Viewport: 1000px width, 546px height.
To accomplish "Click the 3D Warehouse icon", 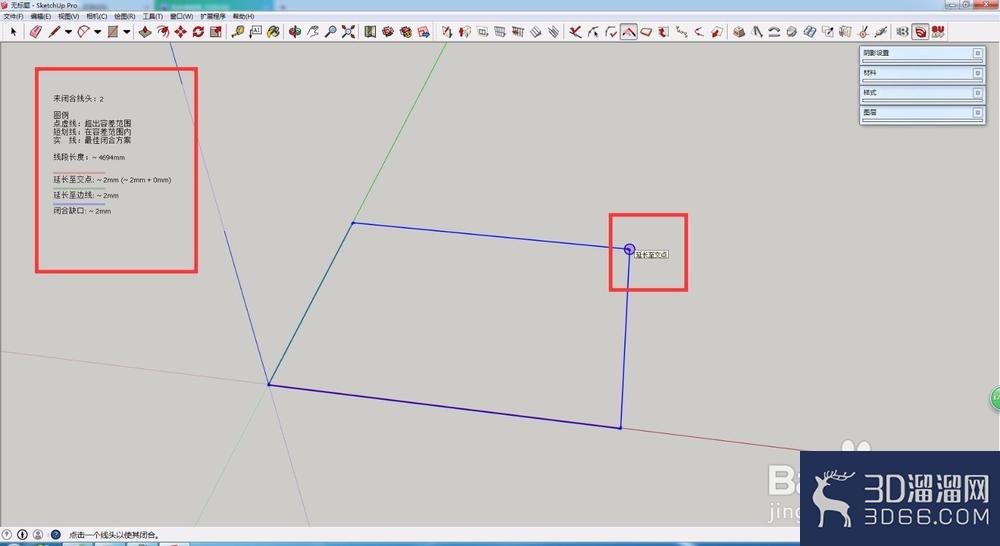I will tap(388, 32).
